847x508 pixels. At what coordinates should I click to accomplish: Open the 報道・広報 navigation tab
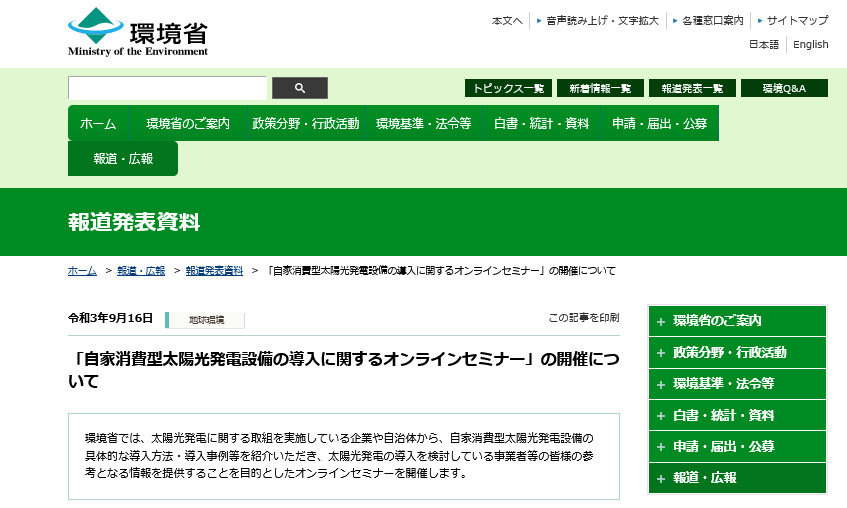[x=123, y=159]
